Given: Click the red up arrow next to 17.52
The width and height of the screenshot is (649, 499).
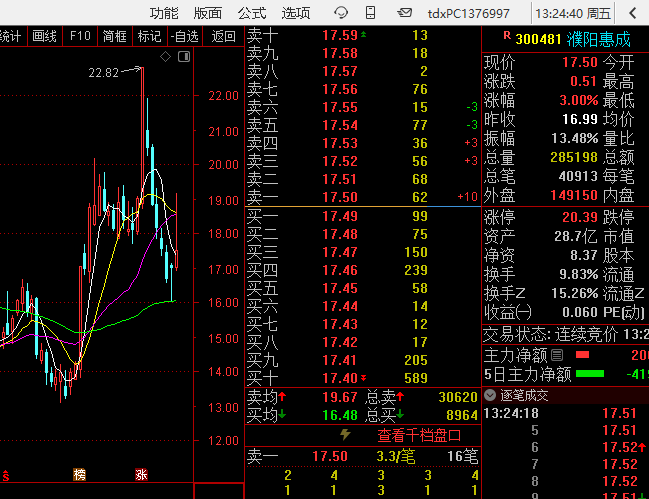Looking at the screenshot, I should coord(642,447).
